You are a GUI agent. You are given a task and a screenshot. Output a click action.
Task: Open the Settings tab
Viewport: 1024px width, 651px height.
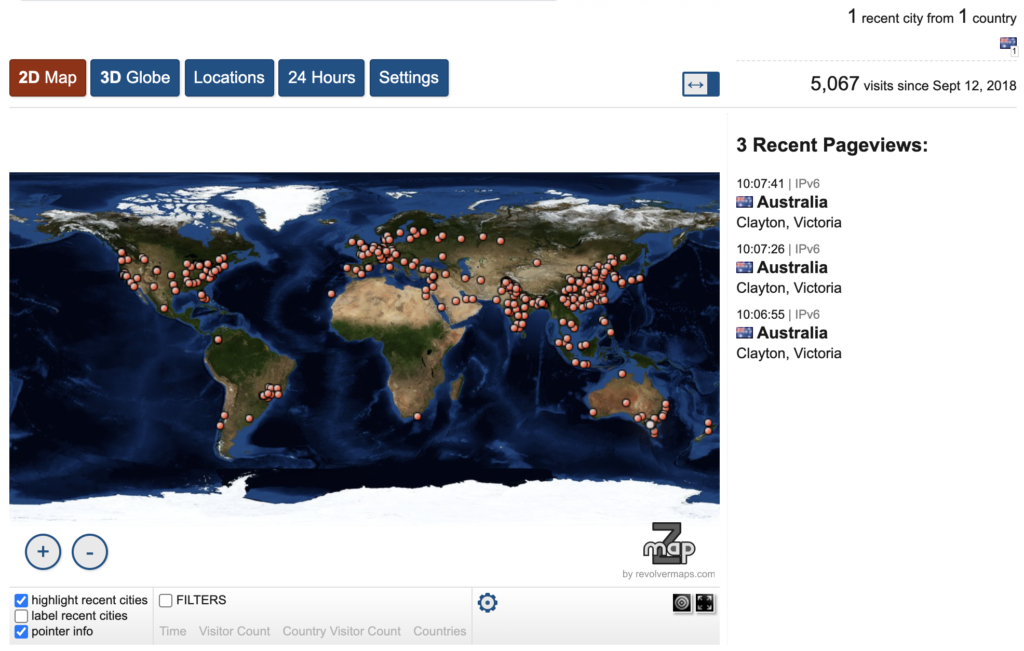click(x=408, y=78)
